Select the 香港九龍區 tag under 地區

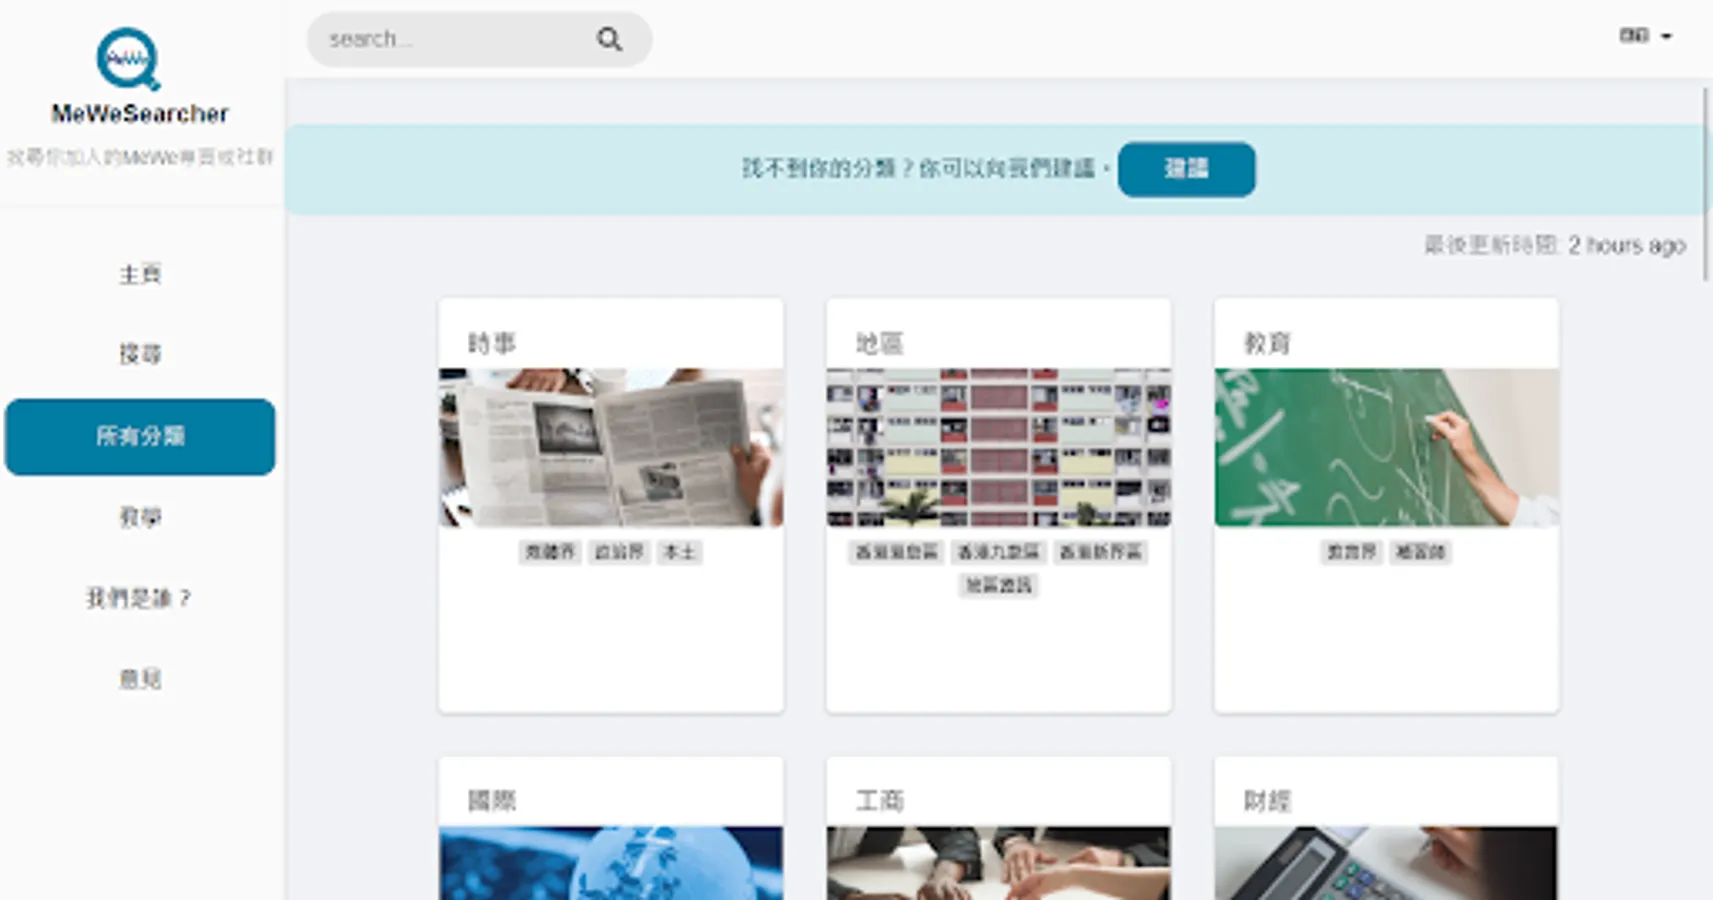[x=999, y=552]
